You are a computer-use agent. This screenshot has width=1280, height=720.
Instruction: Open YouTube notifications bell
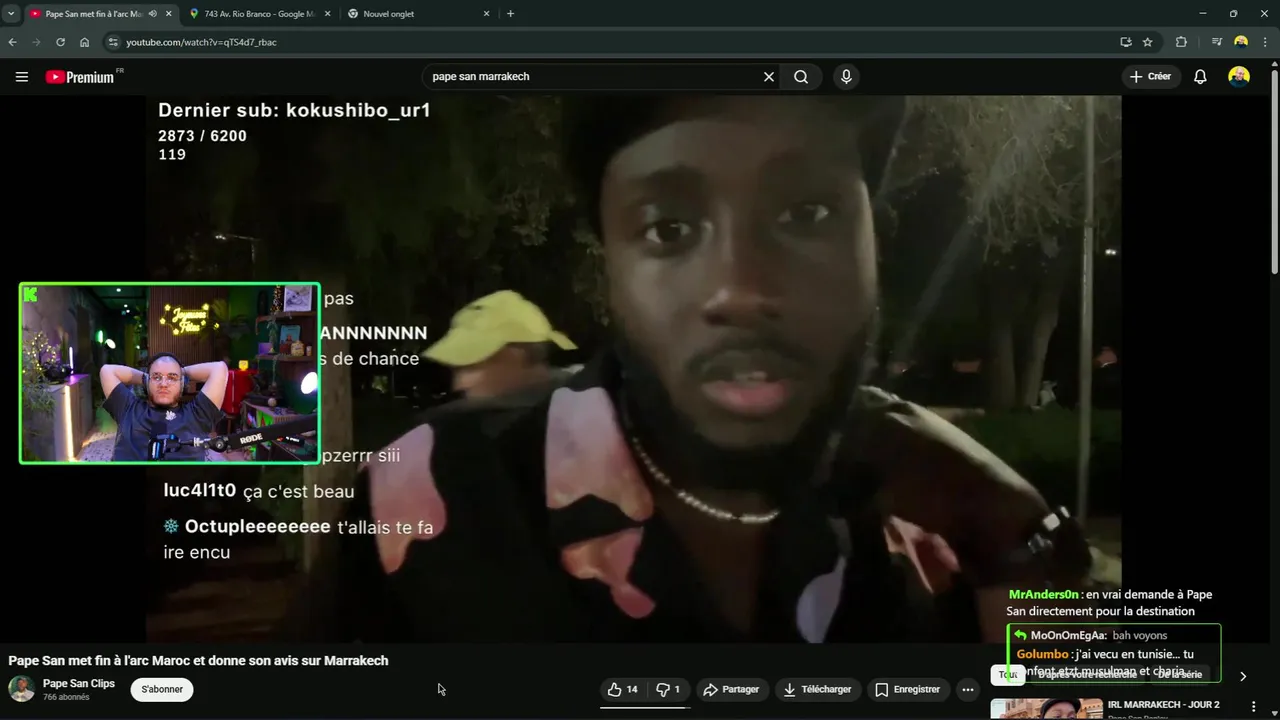pyautogui.click(x=1200, y=77)
